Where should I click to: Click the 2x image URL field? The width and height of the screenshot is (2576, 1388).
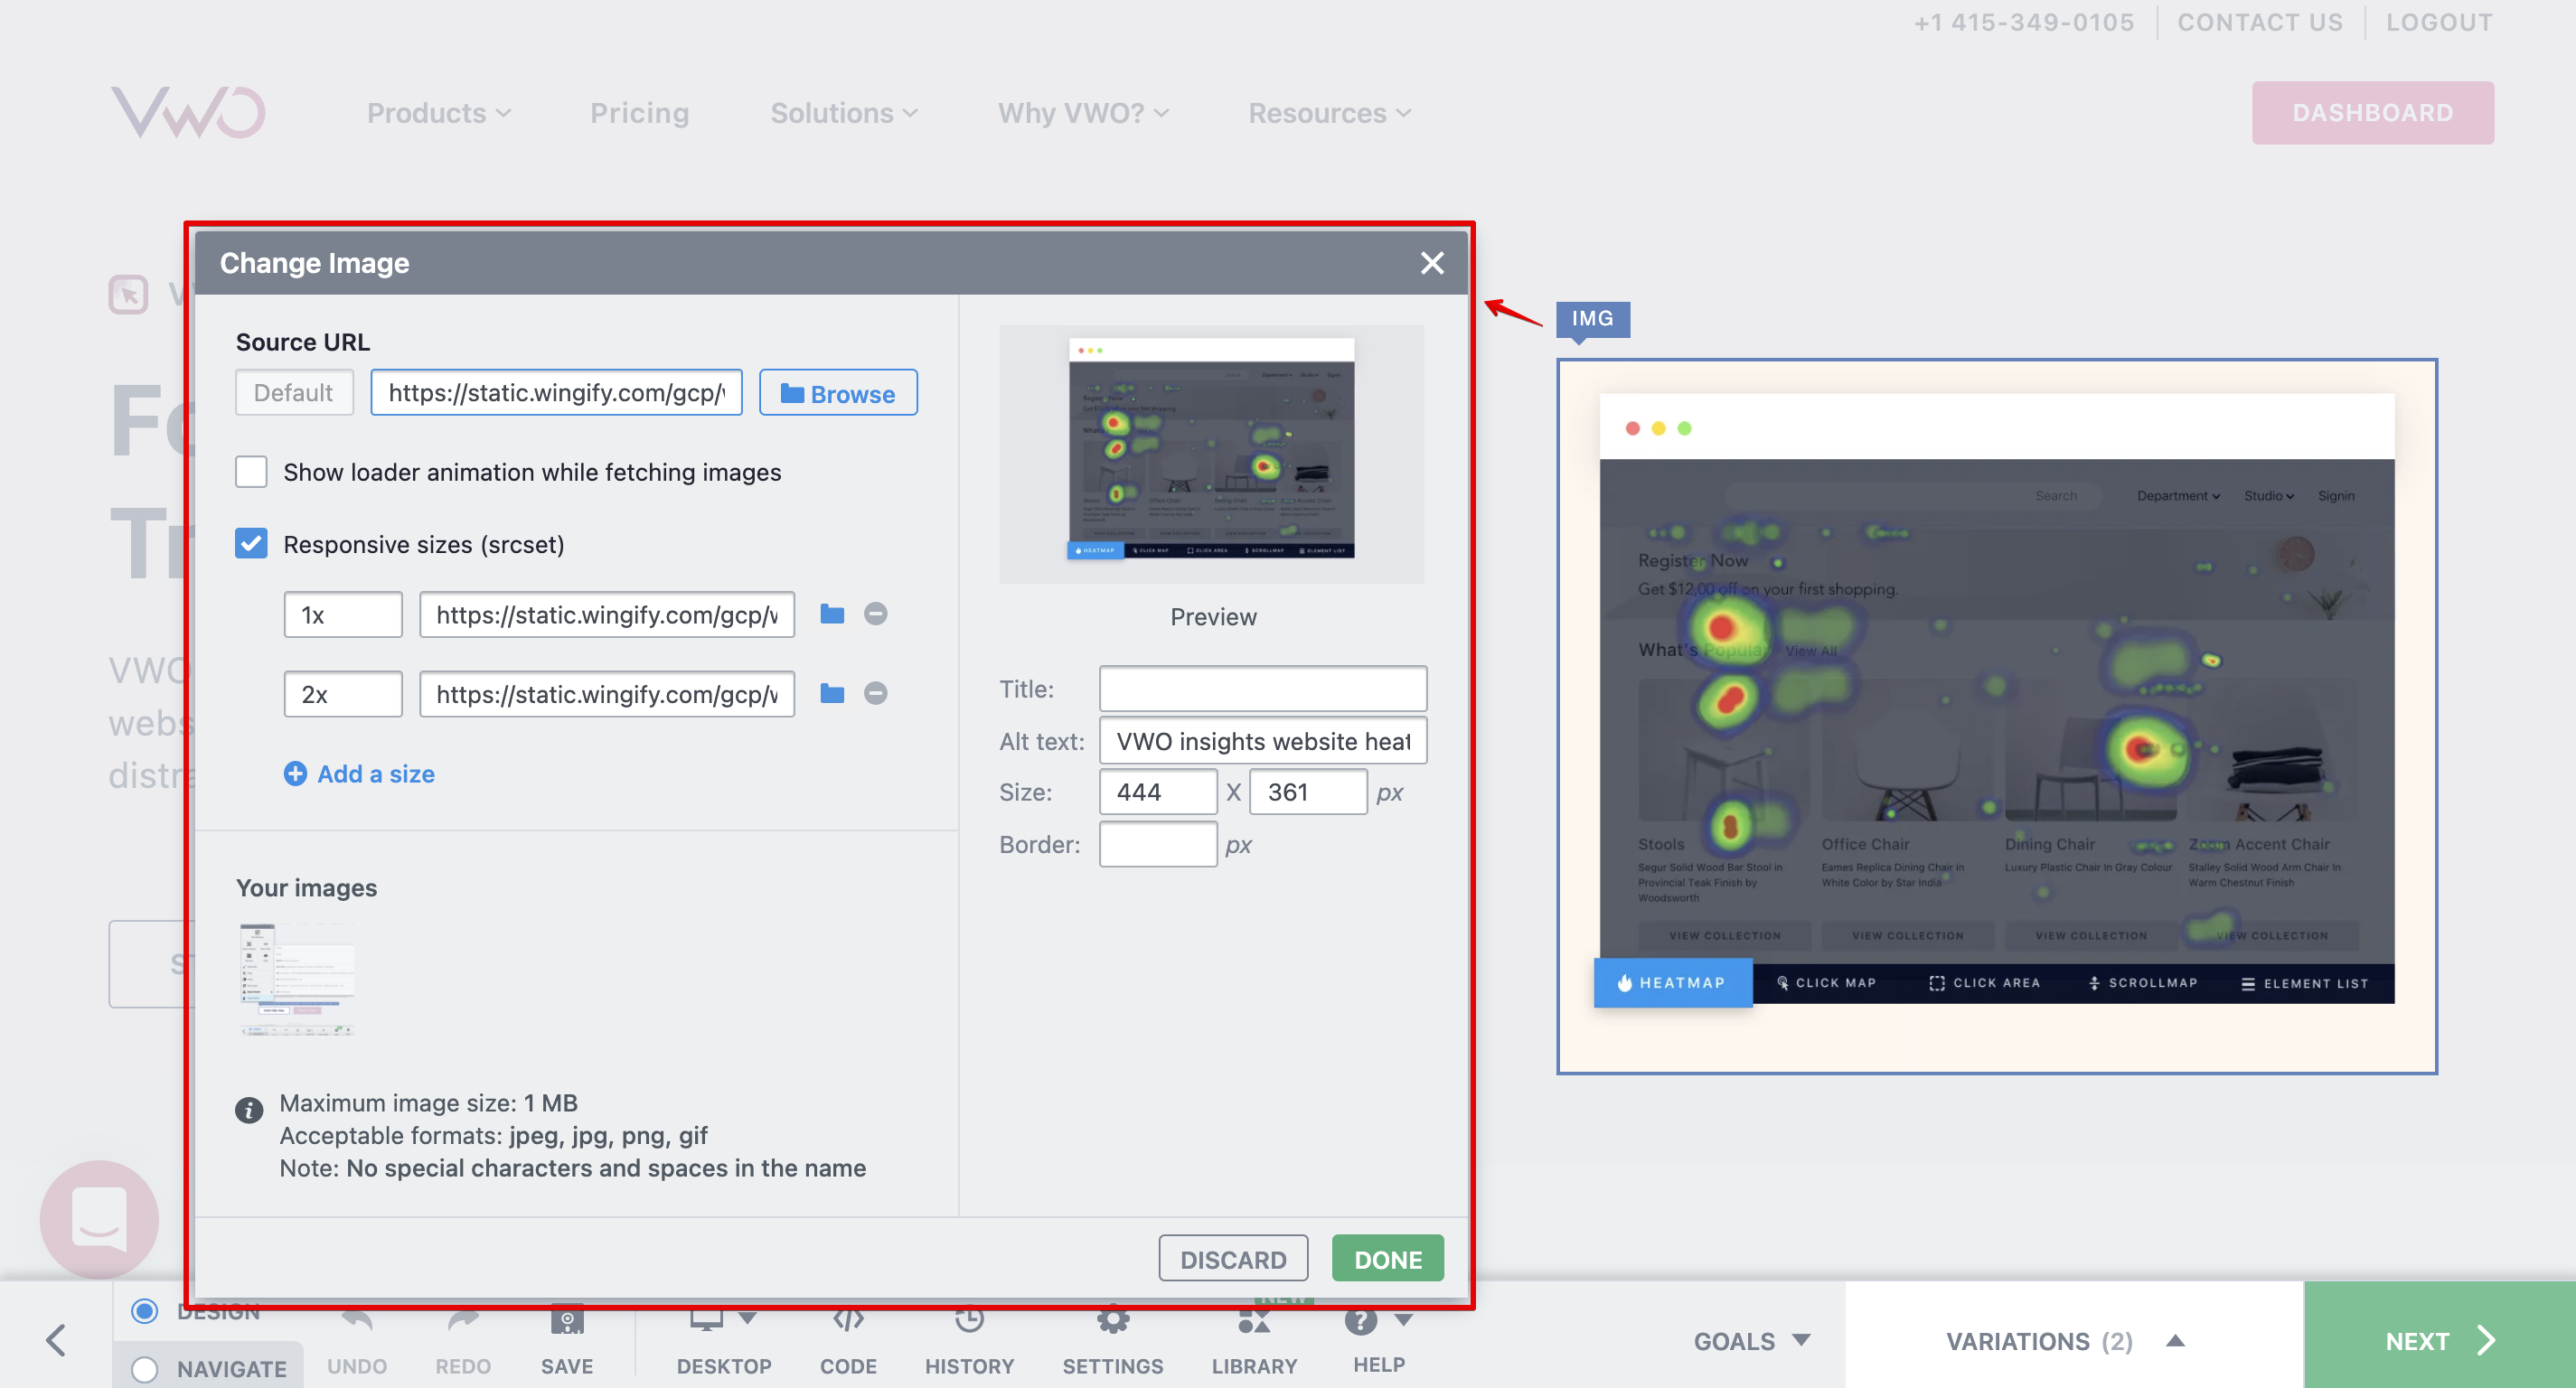(x=606, y=693)
